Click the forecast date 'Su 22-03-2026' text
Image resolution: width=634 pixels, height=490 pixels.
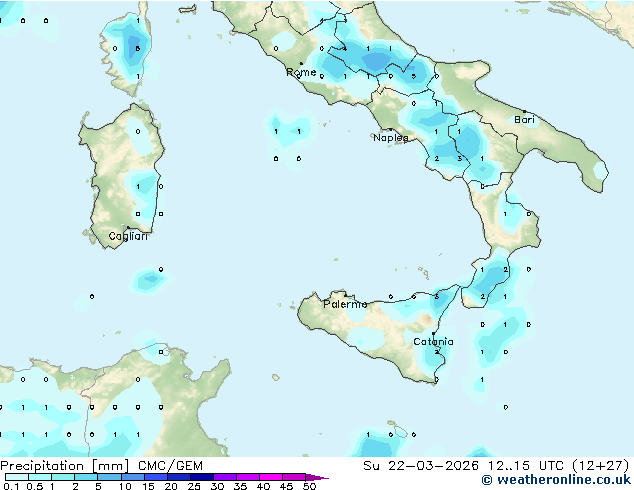tap(421, 466)
